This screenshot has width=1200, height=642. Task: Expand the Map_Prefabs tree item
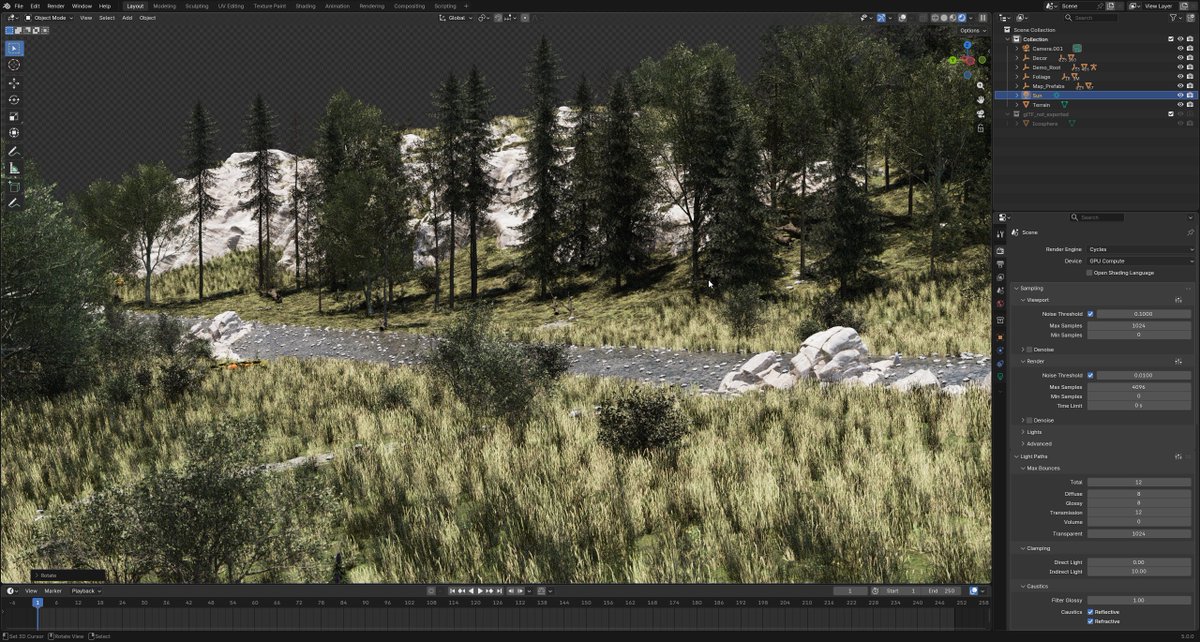[1017, 86]
